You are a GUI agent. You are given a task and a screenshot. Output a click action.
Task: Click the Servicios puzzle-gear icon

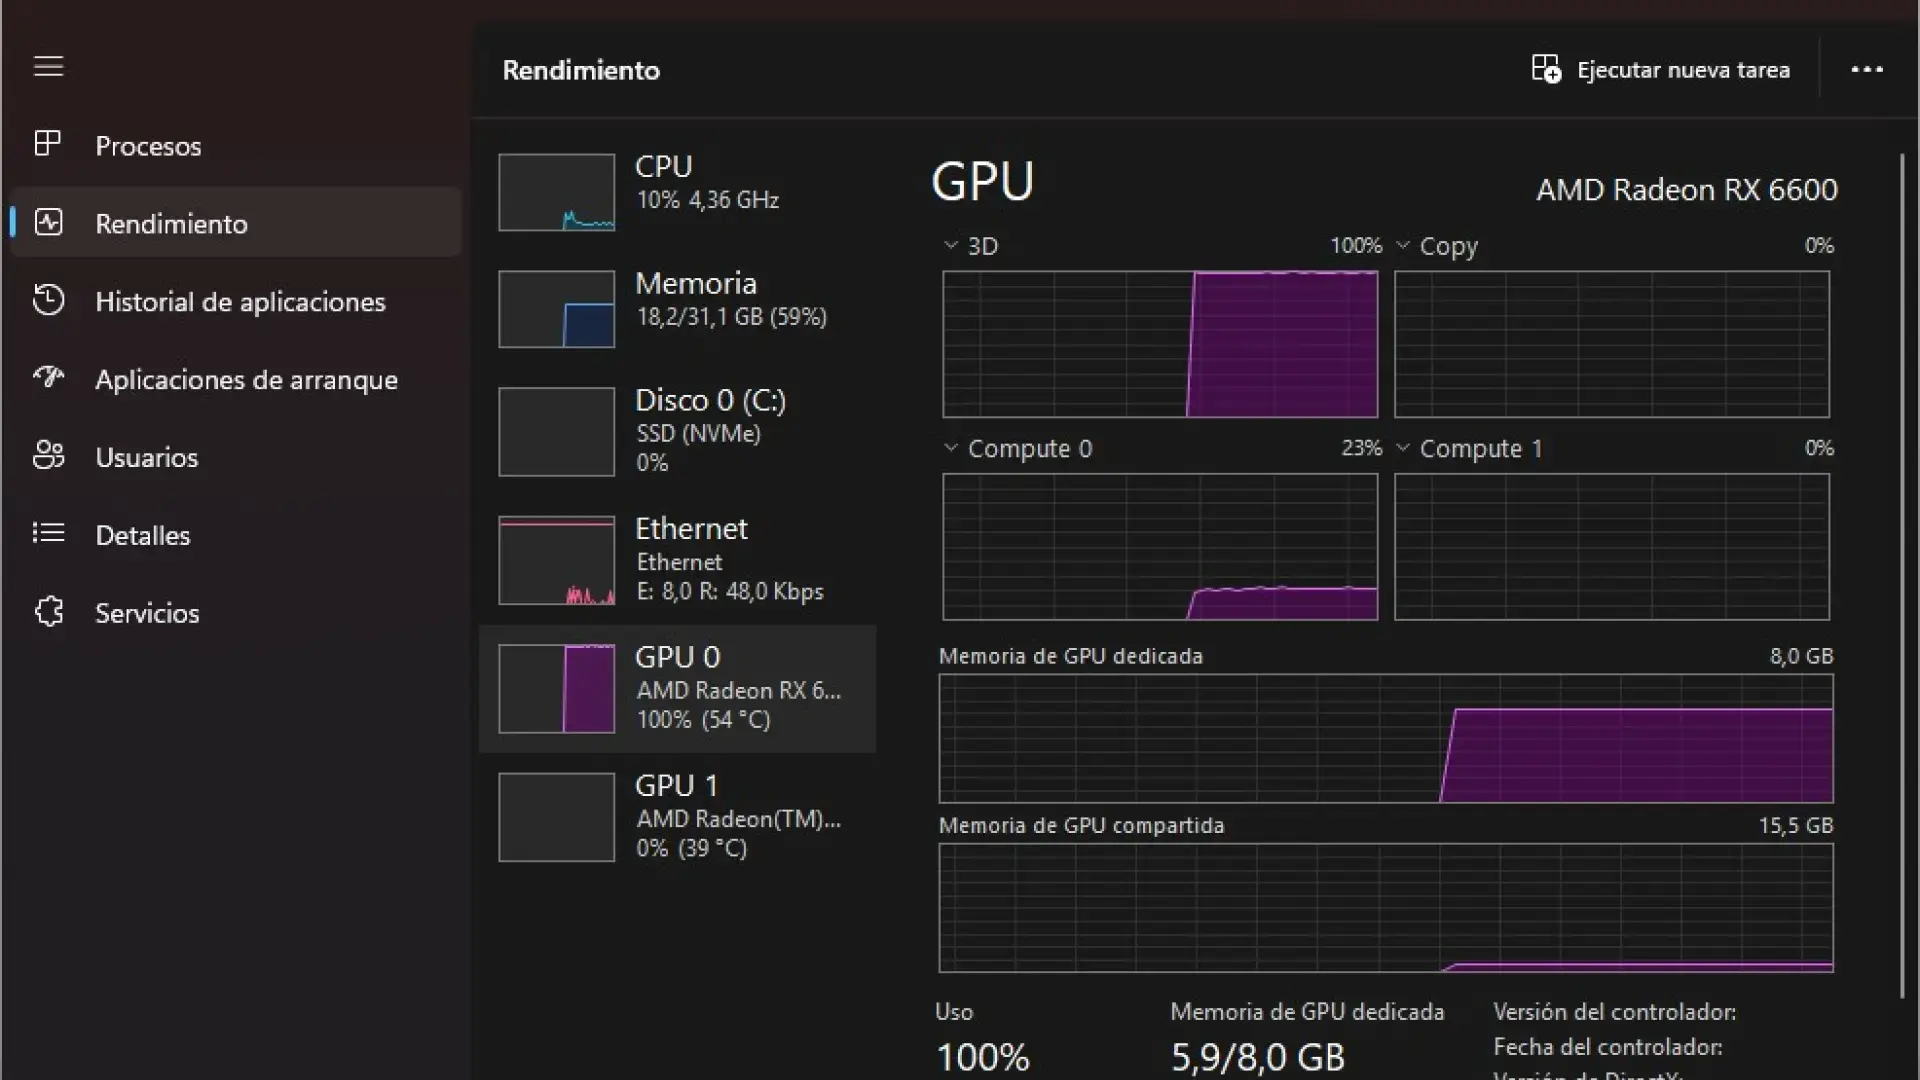tap(48, 611)
